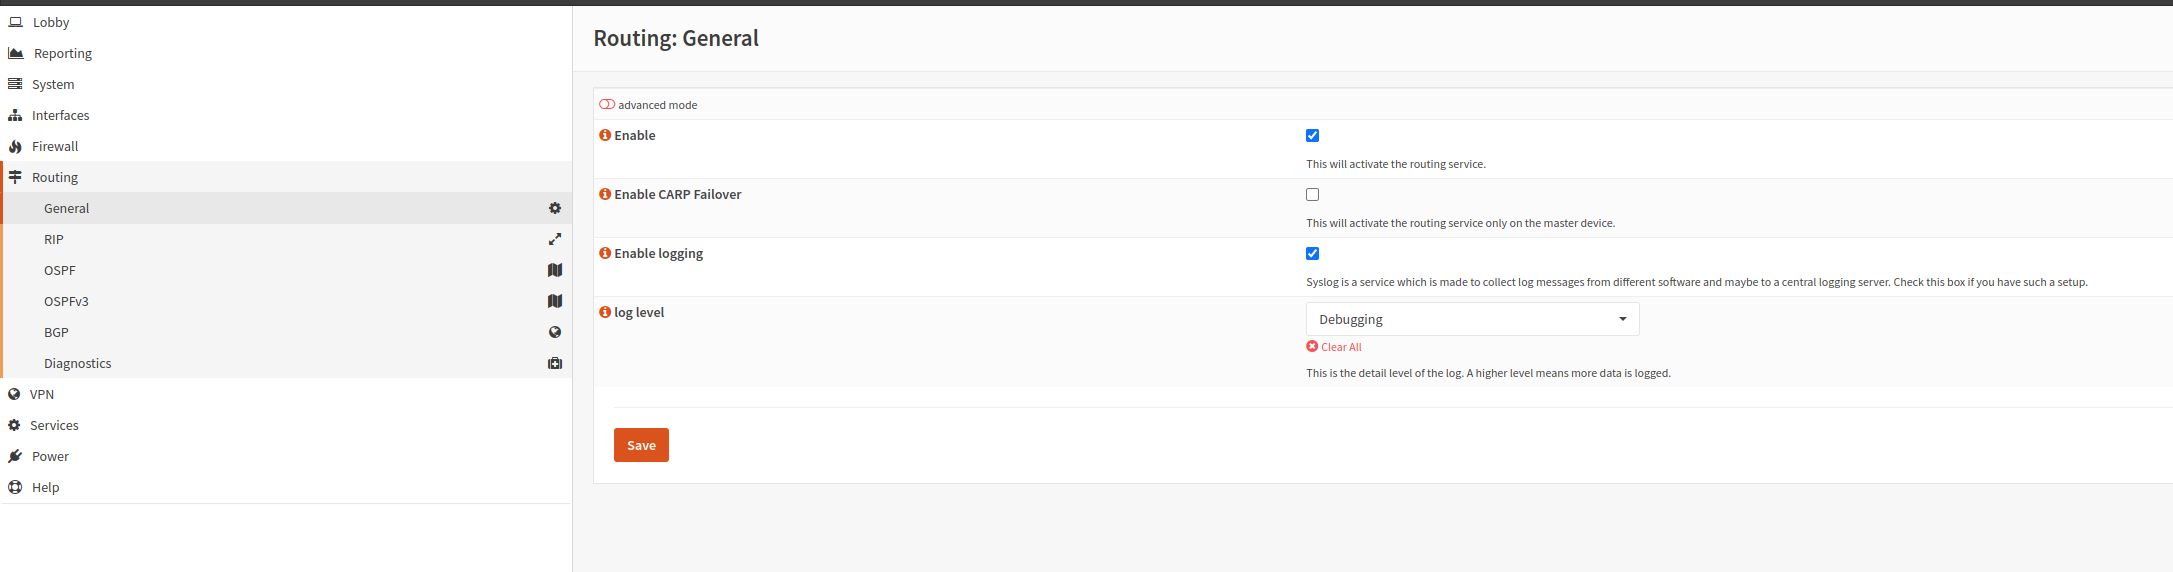Click the Routing signpost icon
Image resolution: width=2173 pixels, height=572 pixels.
point(15,177)
